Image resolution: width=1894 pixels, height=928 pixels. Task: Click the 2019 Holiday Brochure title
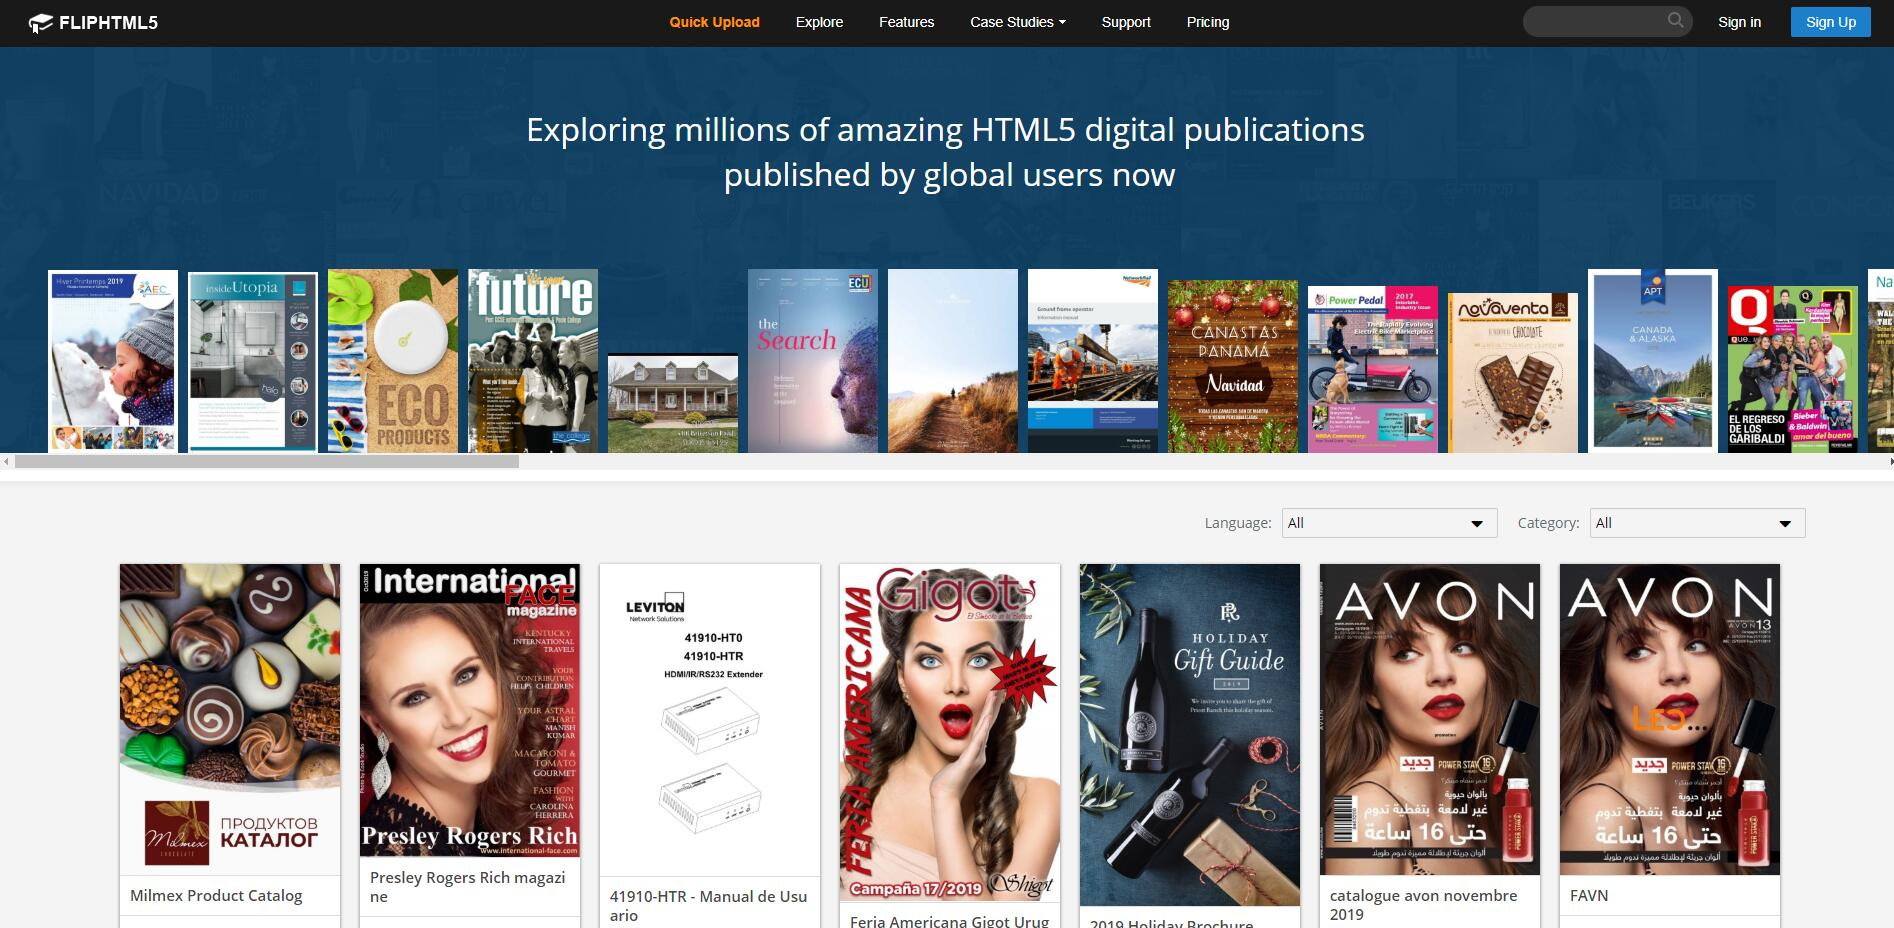(x=1171, y=922)
